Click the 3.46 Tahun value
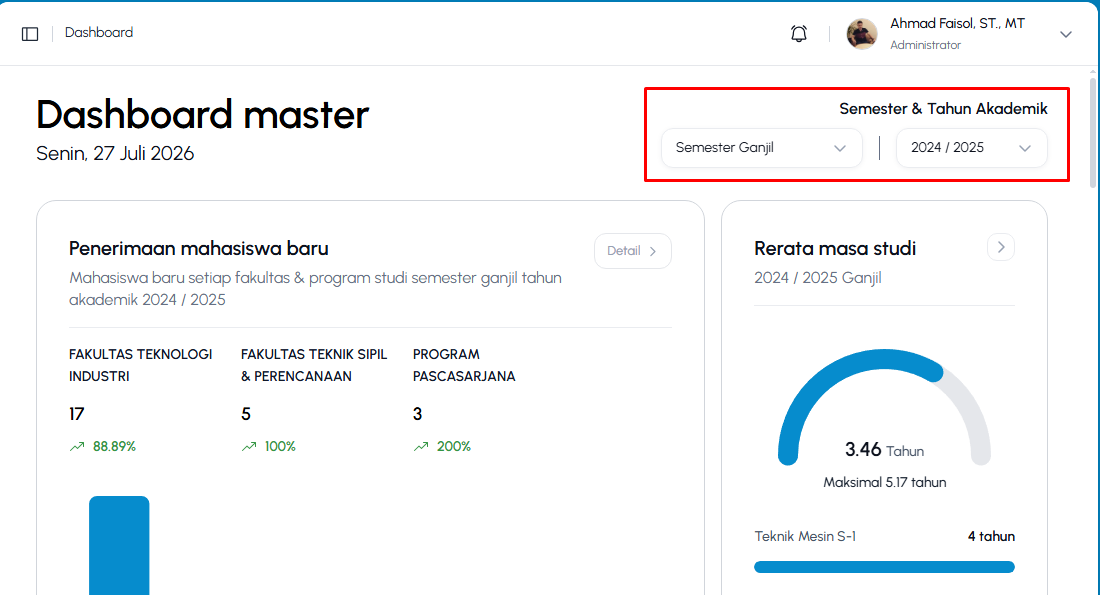 [x=884, y=450]
